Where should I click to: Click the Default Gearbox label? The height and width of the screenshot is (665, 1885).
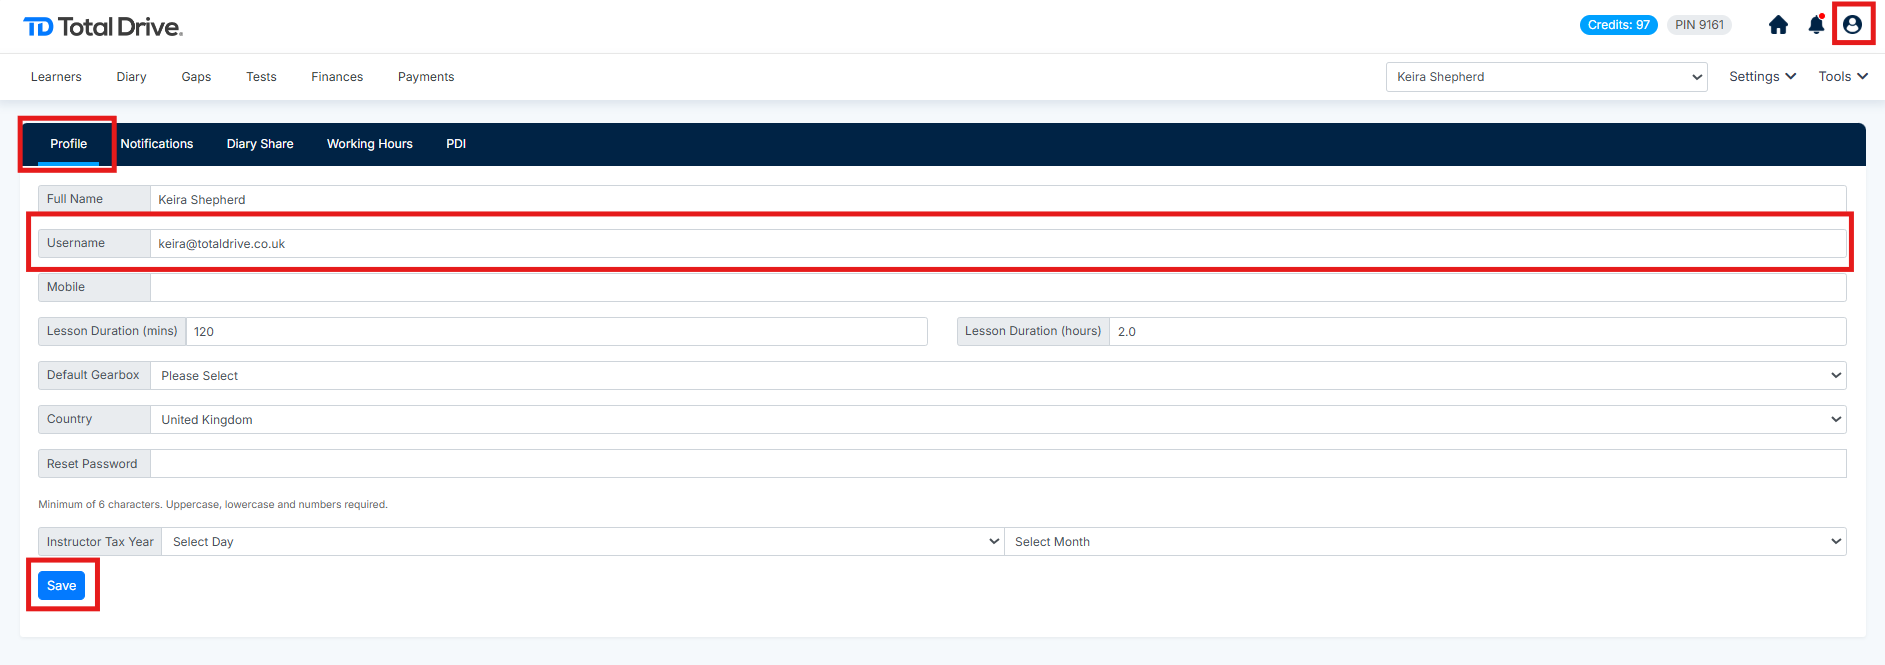point(94,375)
